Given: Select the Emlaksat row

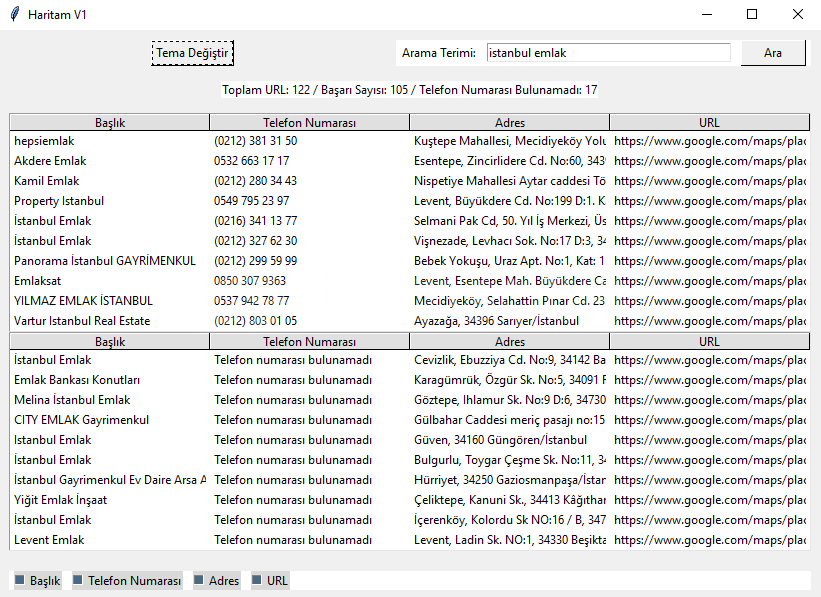Looking at the screenshot, I should click(409, 281).
